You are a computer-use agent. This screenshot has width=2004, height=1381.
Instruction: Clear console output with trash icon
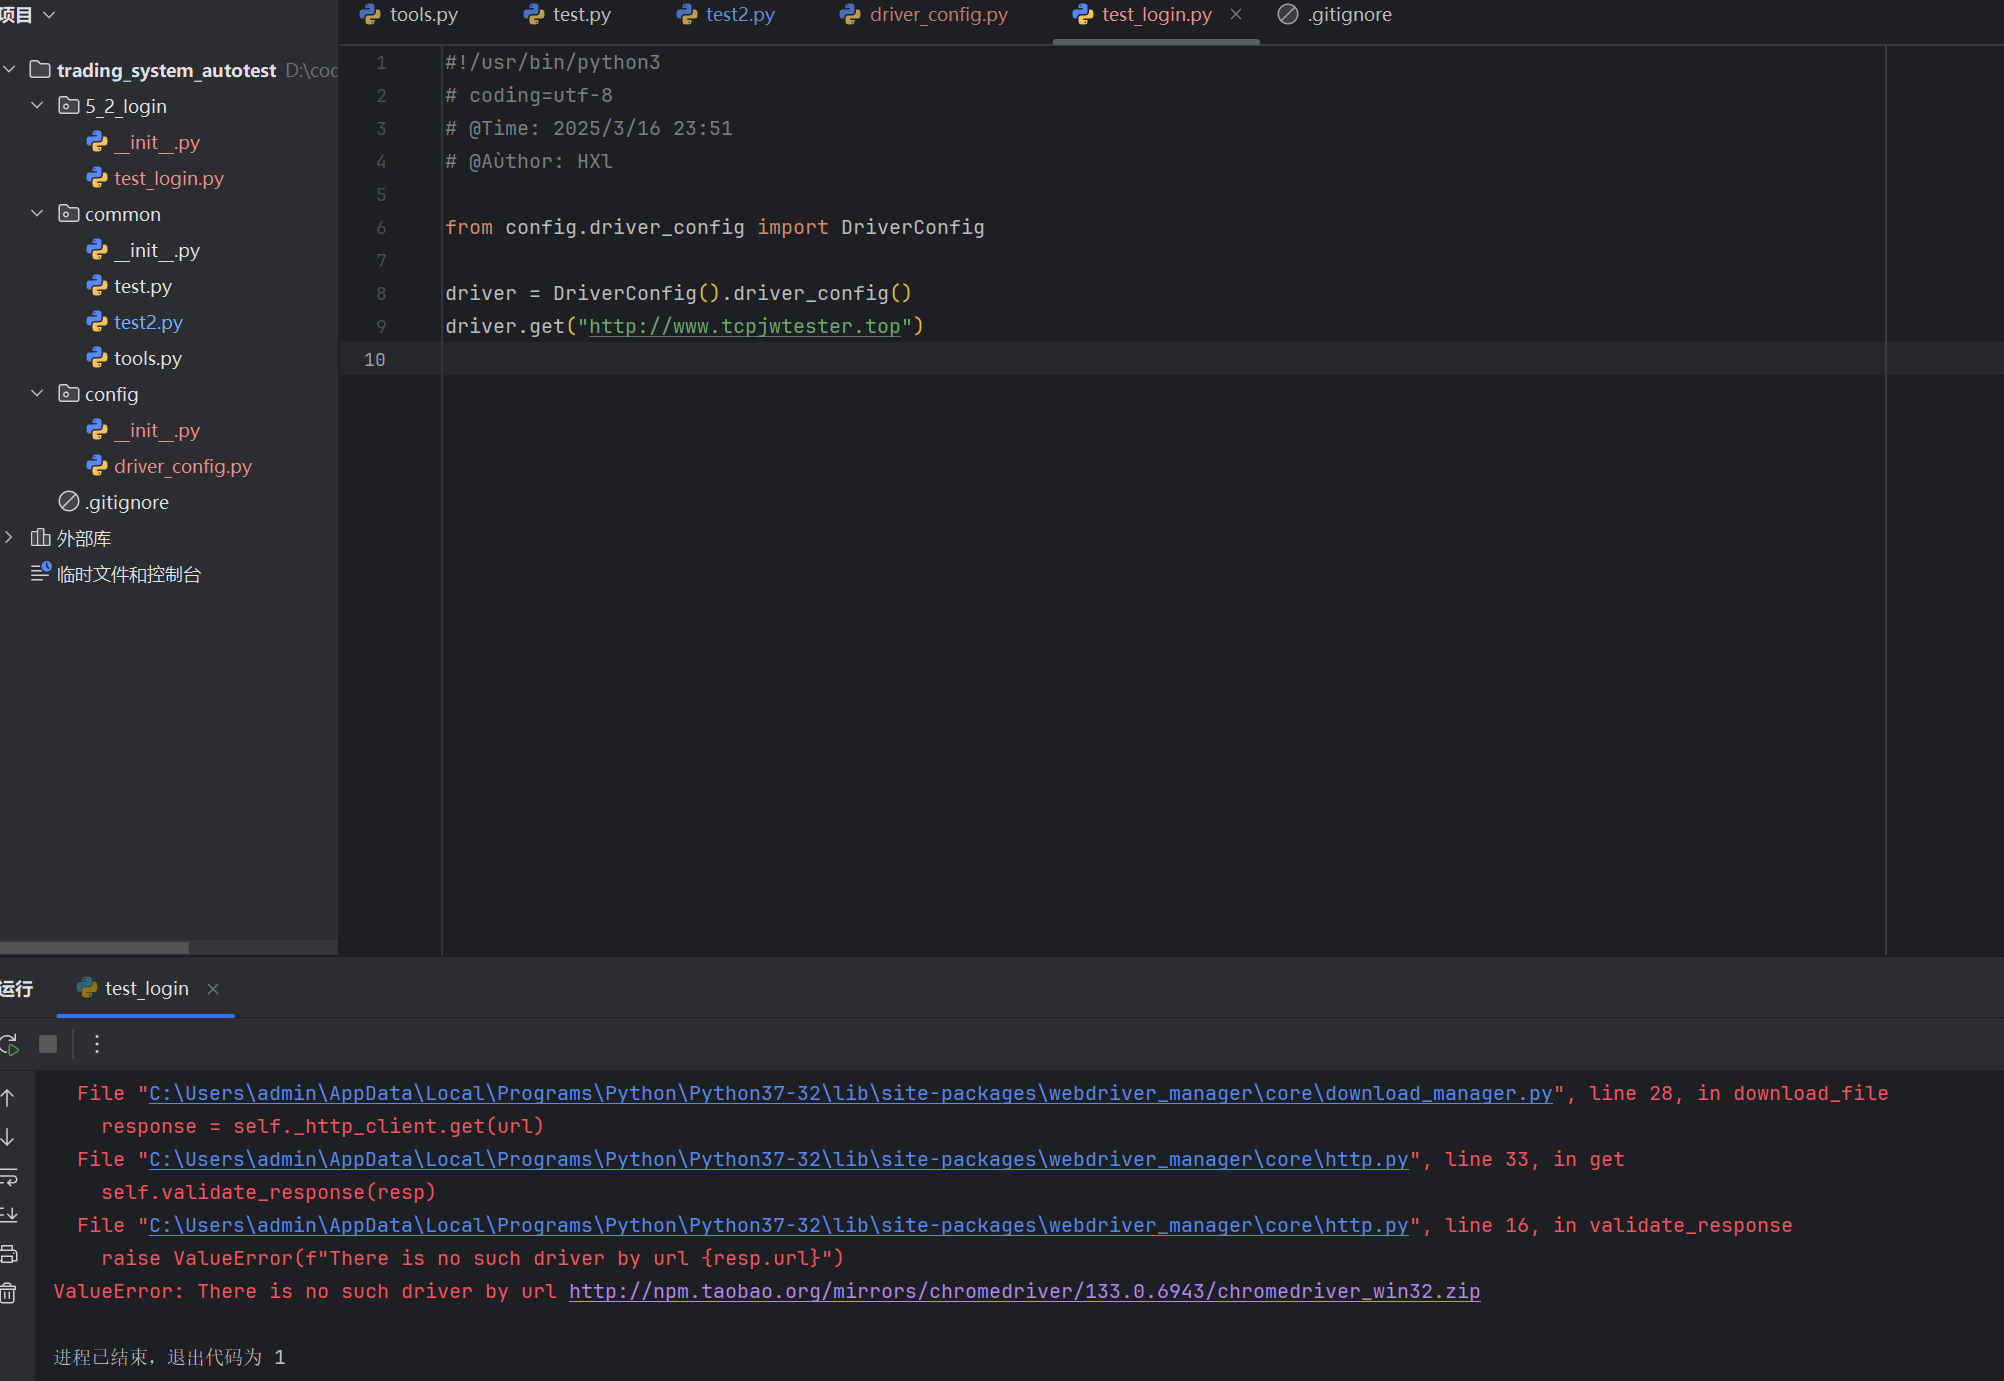coord(8,1293)
